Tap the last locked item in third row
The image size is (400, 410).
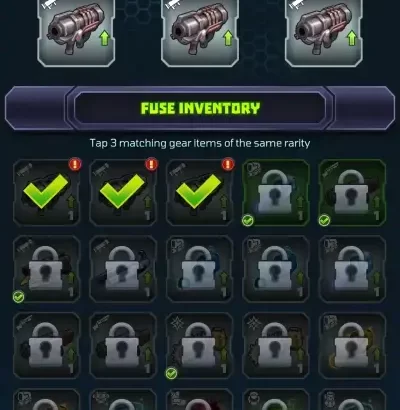[352, 345]
